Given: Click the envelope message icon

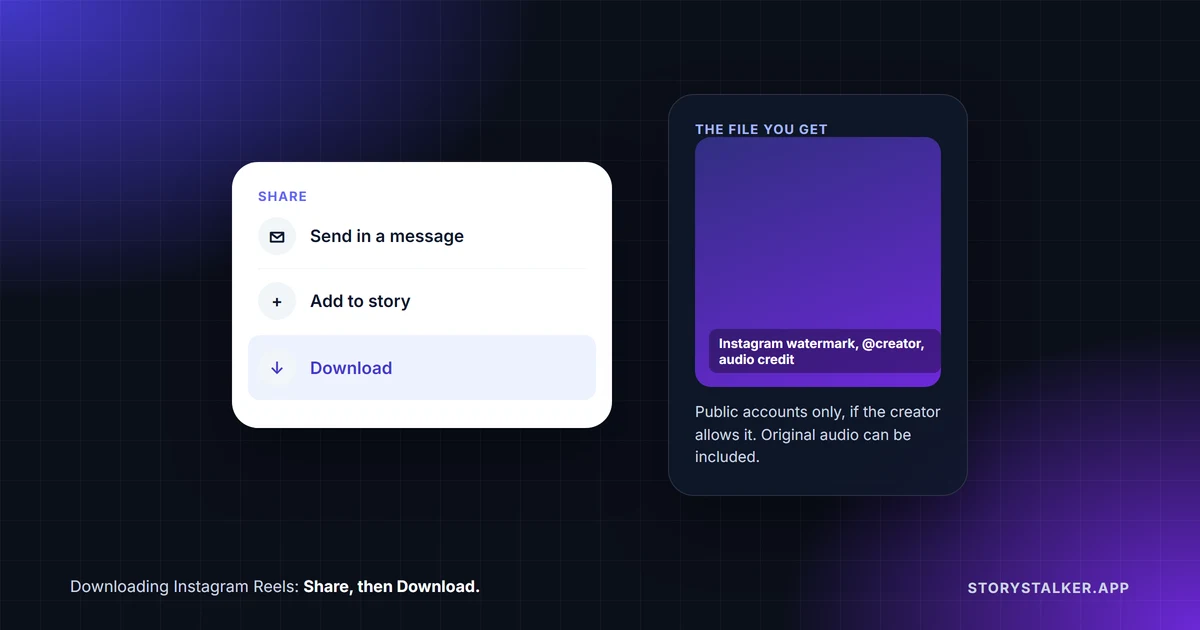Looking at the screenshot, I should click(277, 237).
